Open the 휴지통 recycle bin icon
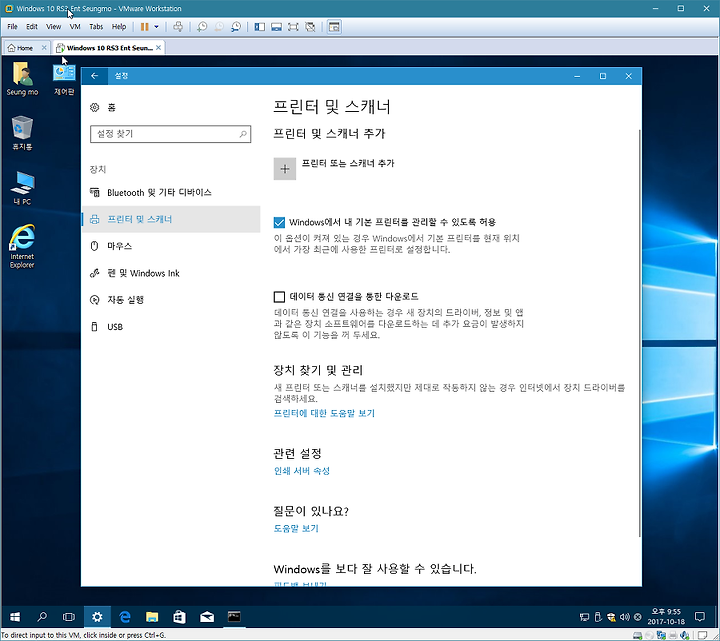 [x=22, y=133]
